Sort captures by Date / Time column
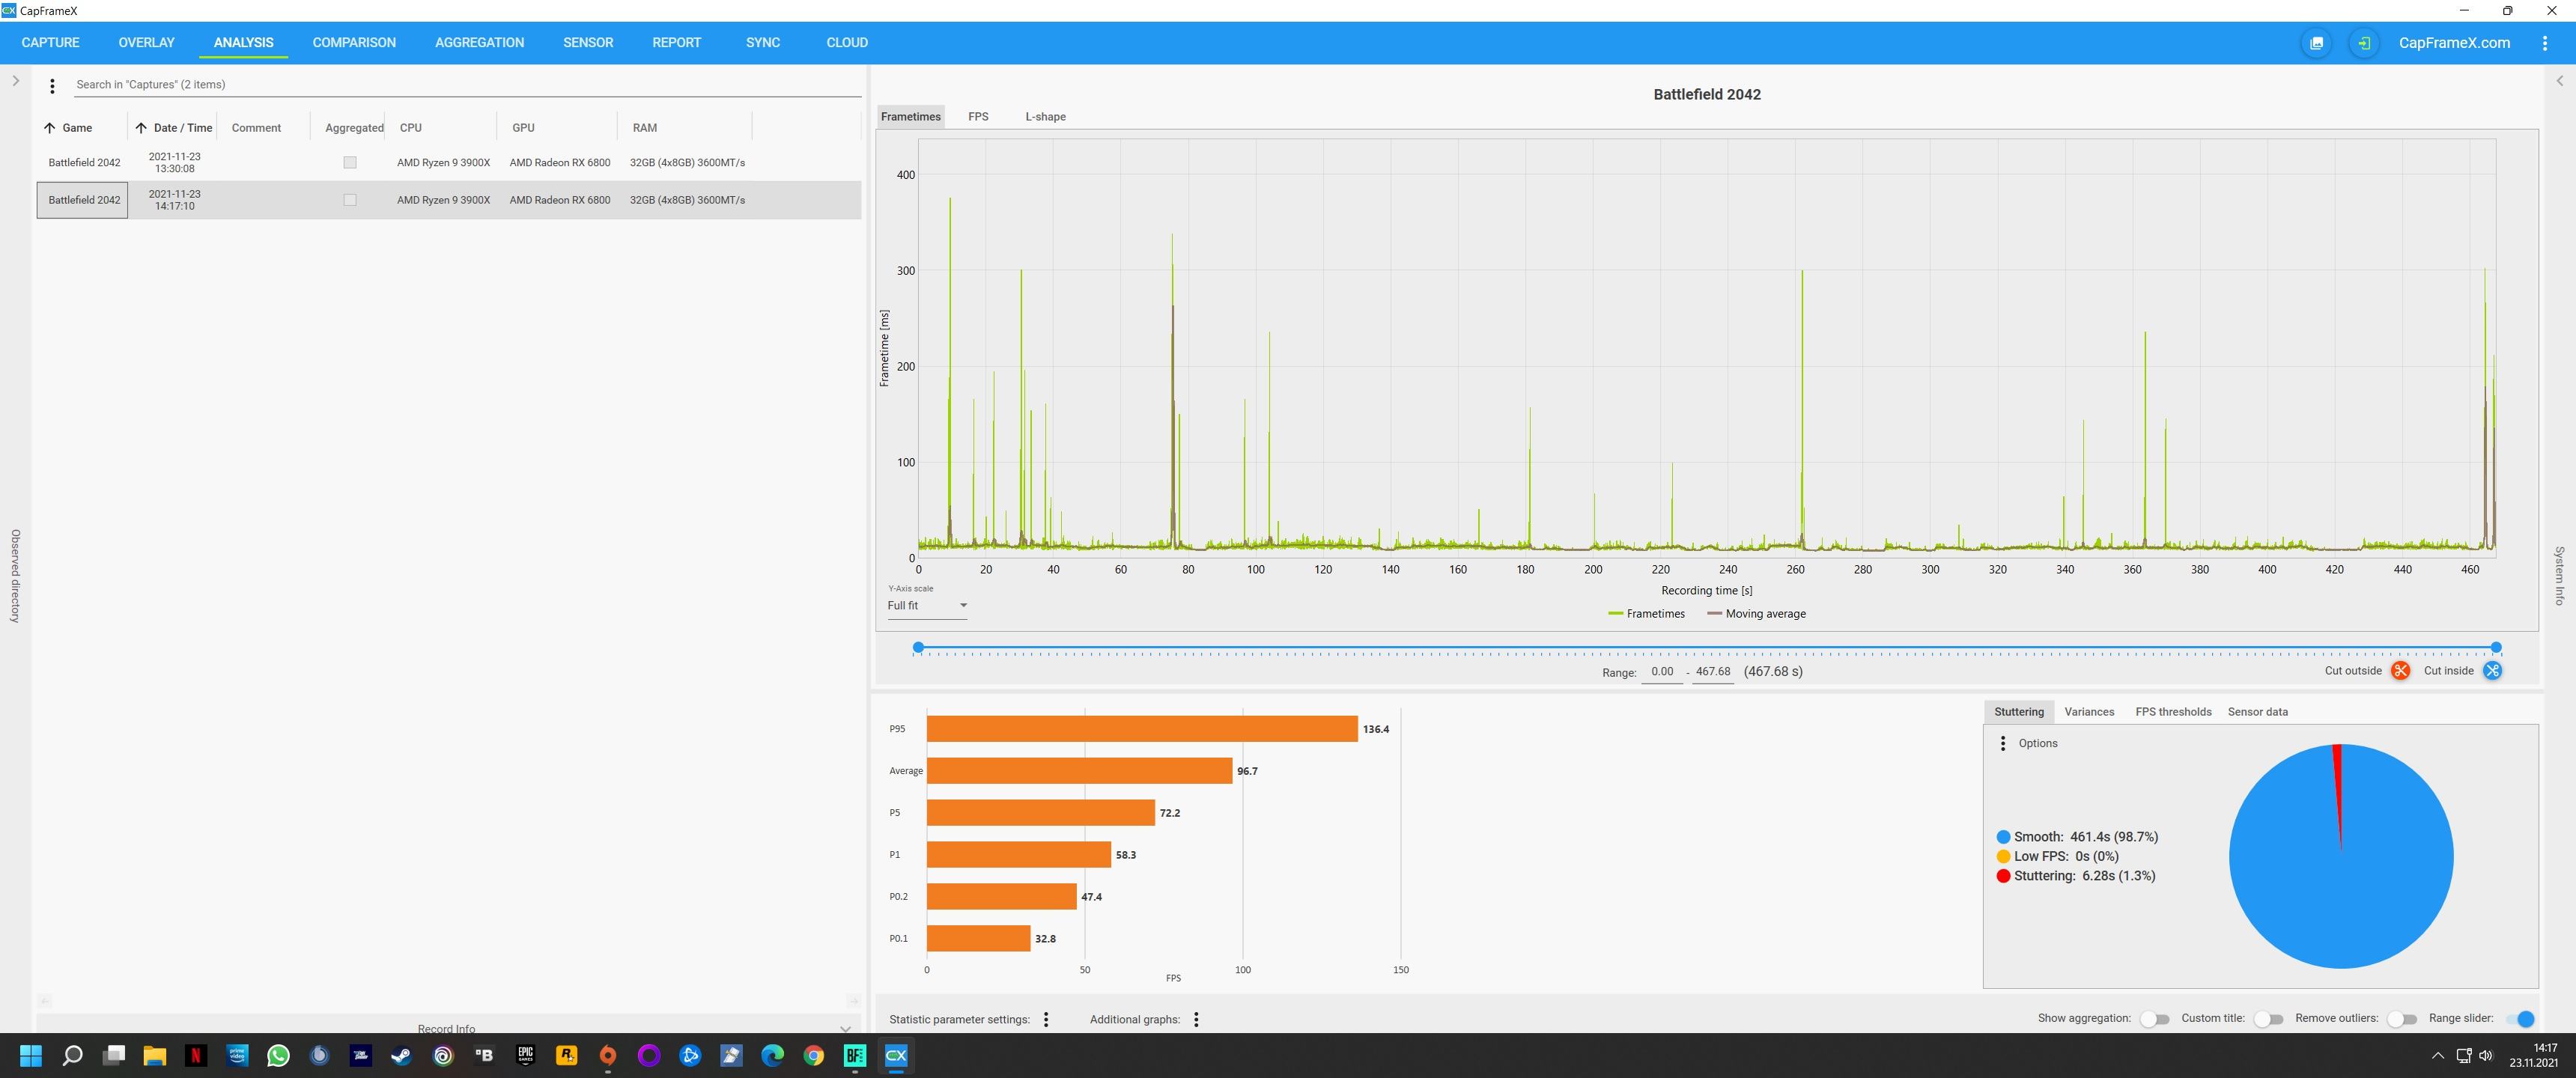 pos(174,128)
